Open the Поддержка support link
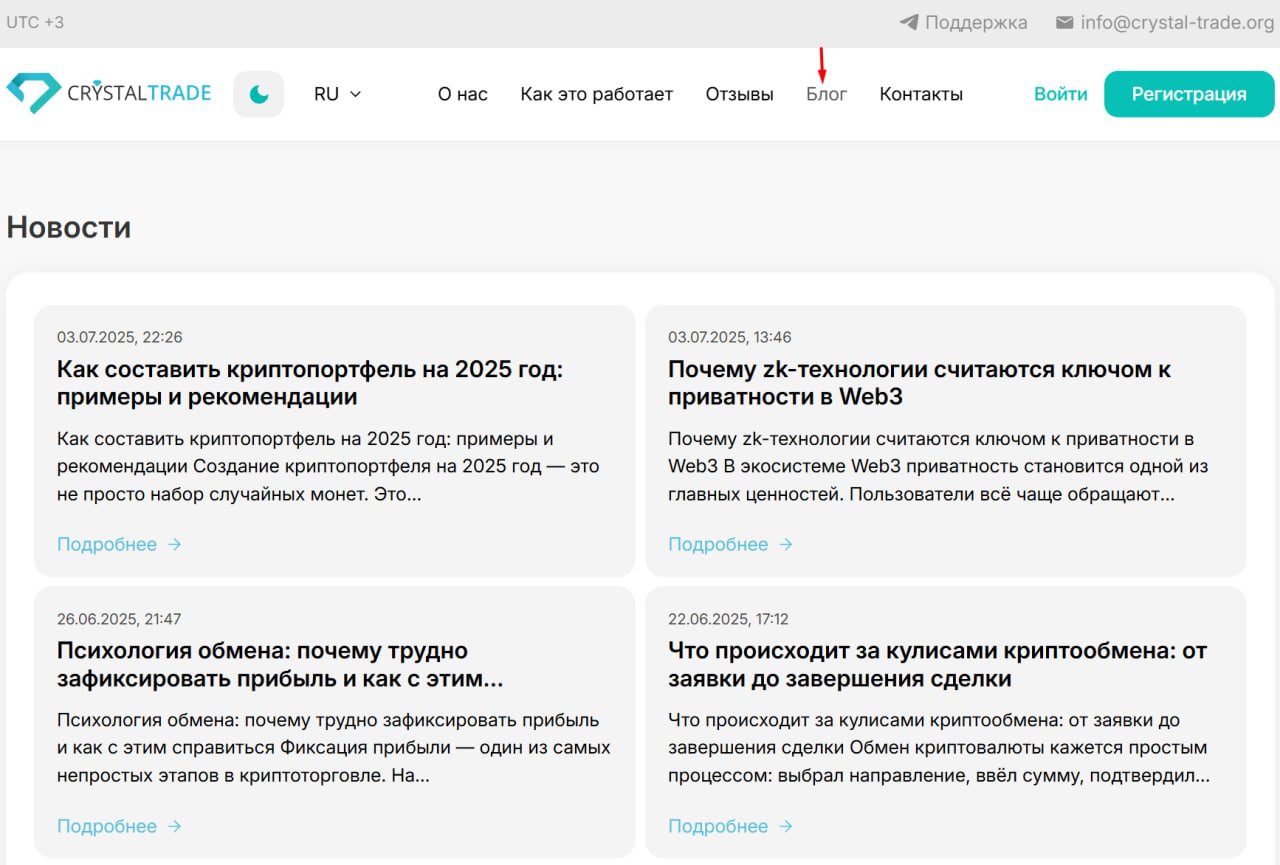Image resolution: width=1280 pixels, height=865 pixels. 975,22
